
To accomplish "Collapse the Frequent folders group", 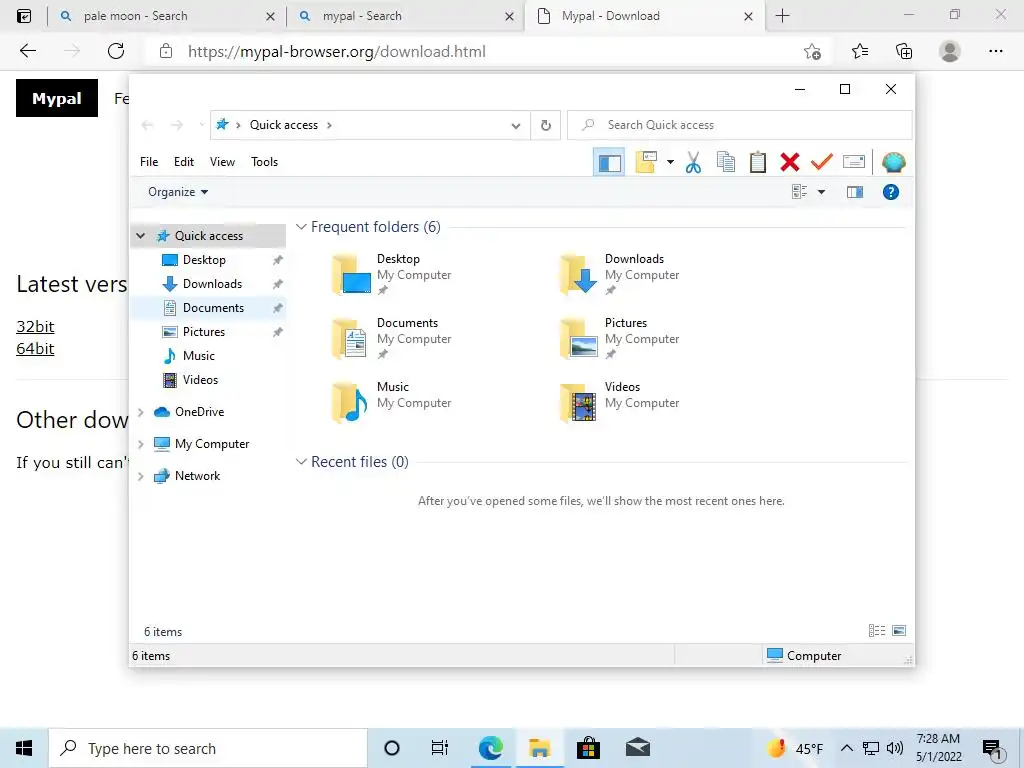I will click(x=301, y=227).
